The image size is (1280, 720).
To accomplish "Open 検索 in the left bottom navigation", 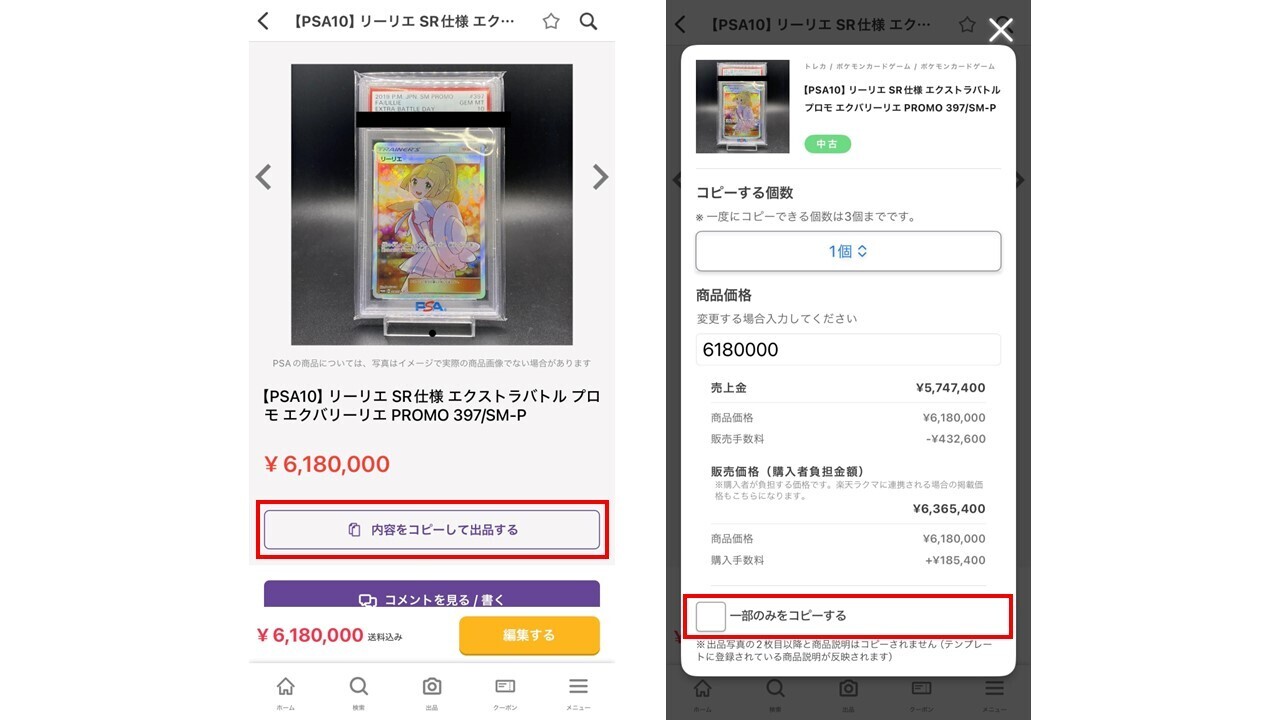I will point(359,692).
